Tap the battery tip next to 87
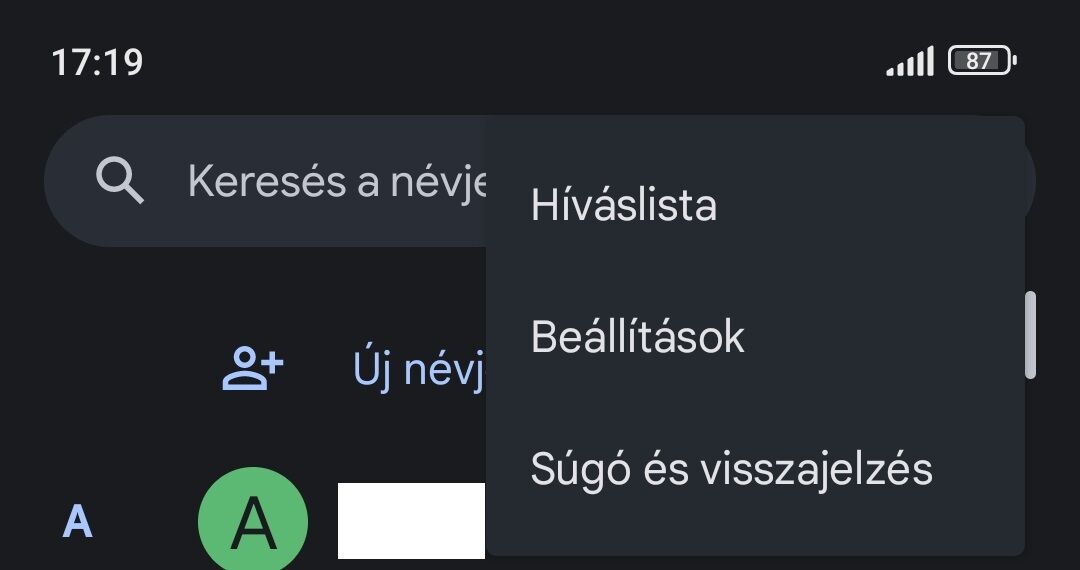Screen dimensions: 1080x570 tap(1014, 61)
